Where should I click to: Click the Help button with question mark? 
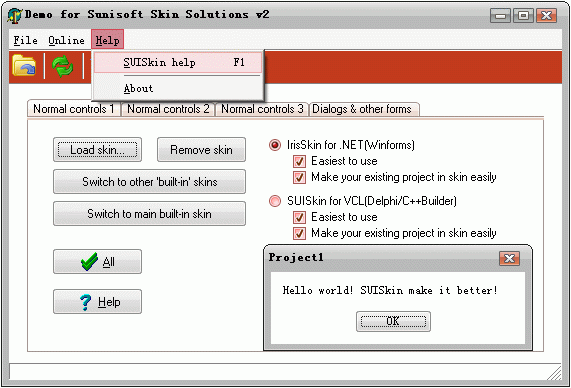[x=97, y=302]
